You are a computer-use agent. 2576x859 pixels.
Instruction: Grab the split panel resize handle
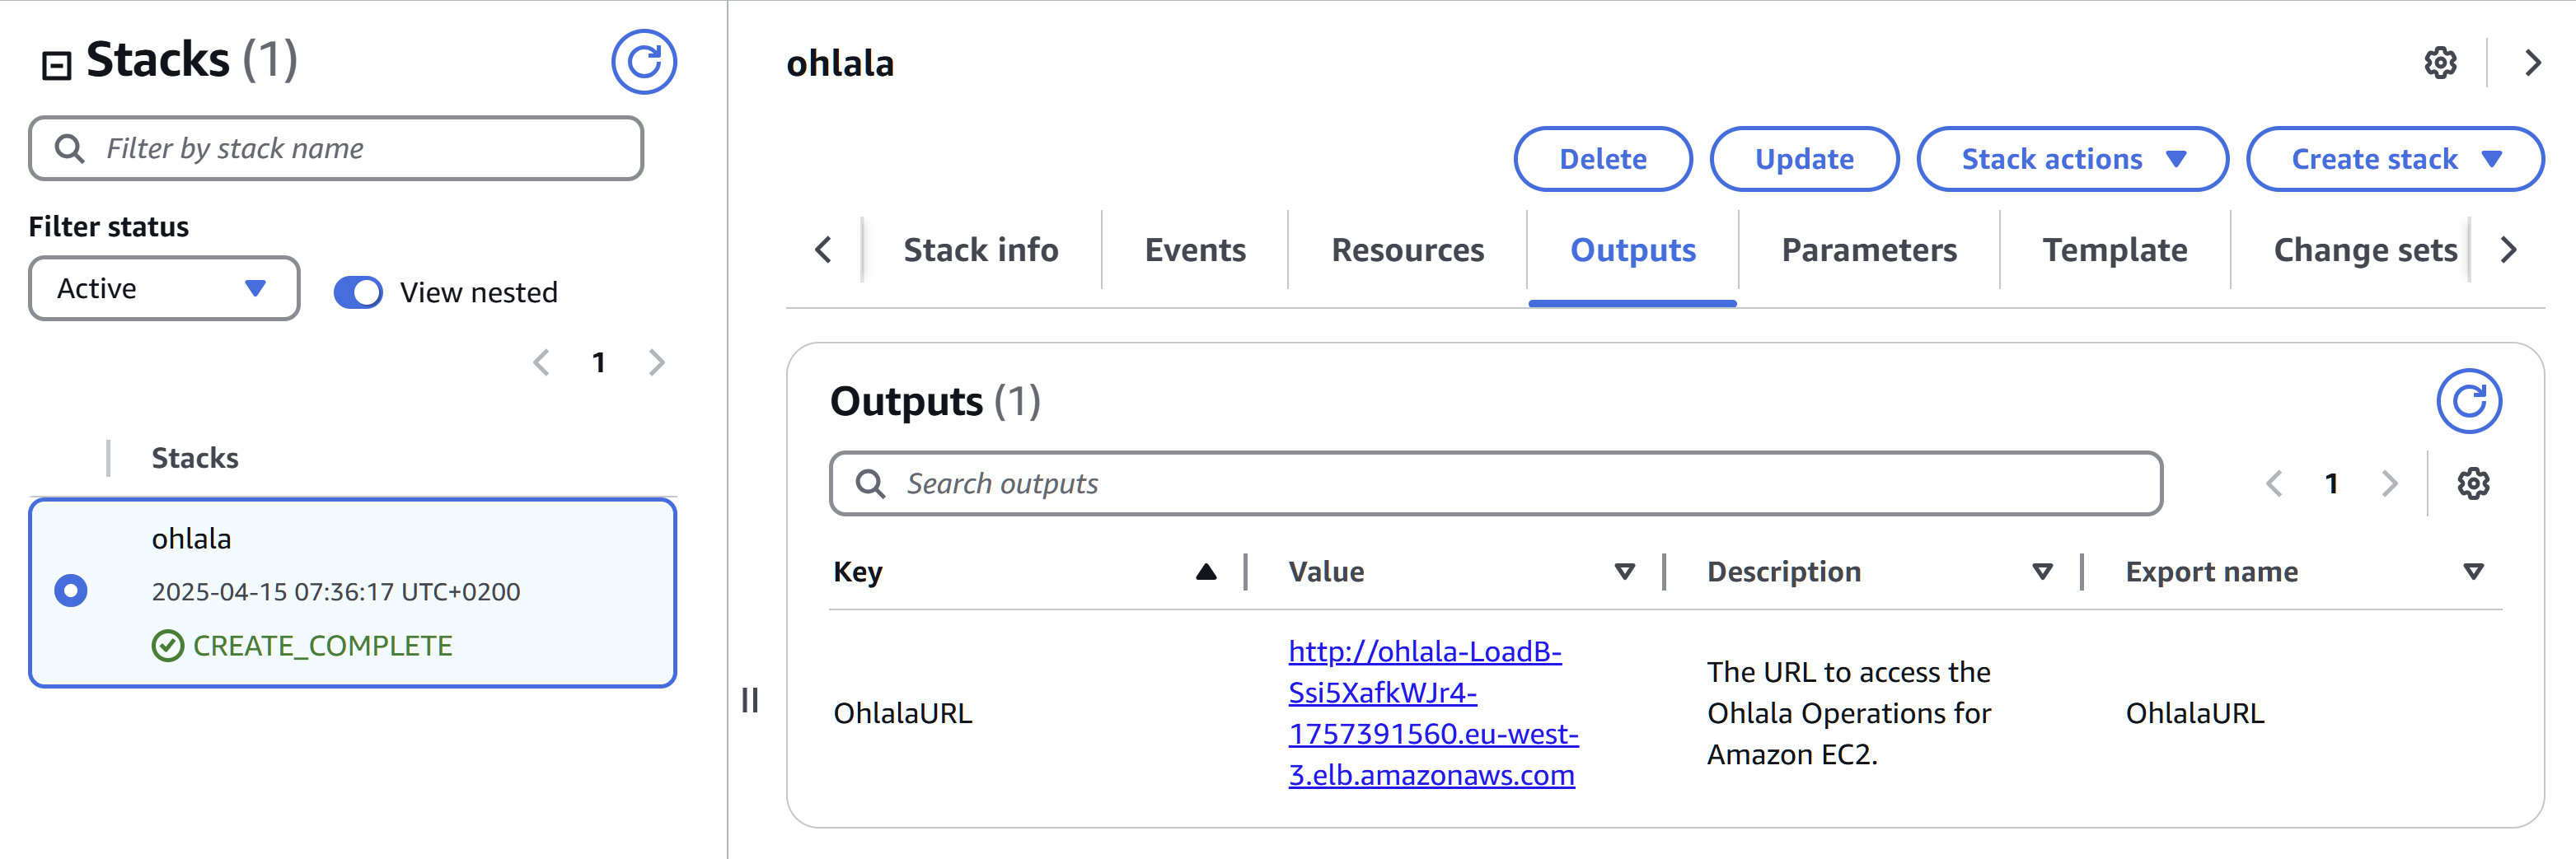pyautogui.click(x=750, y=700)
